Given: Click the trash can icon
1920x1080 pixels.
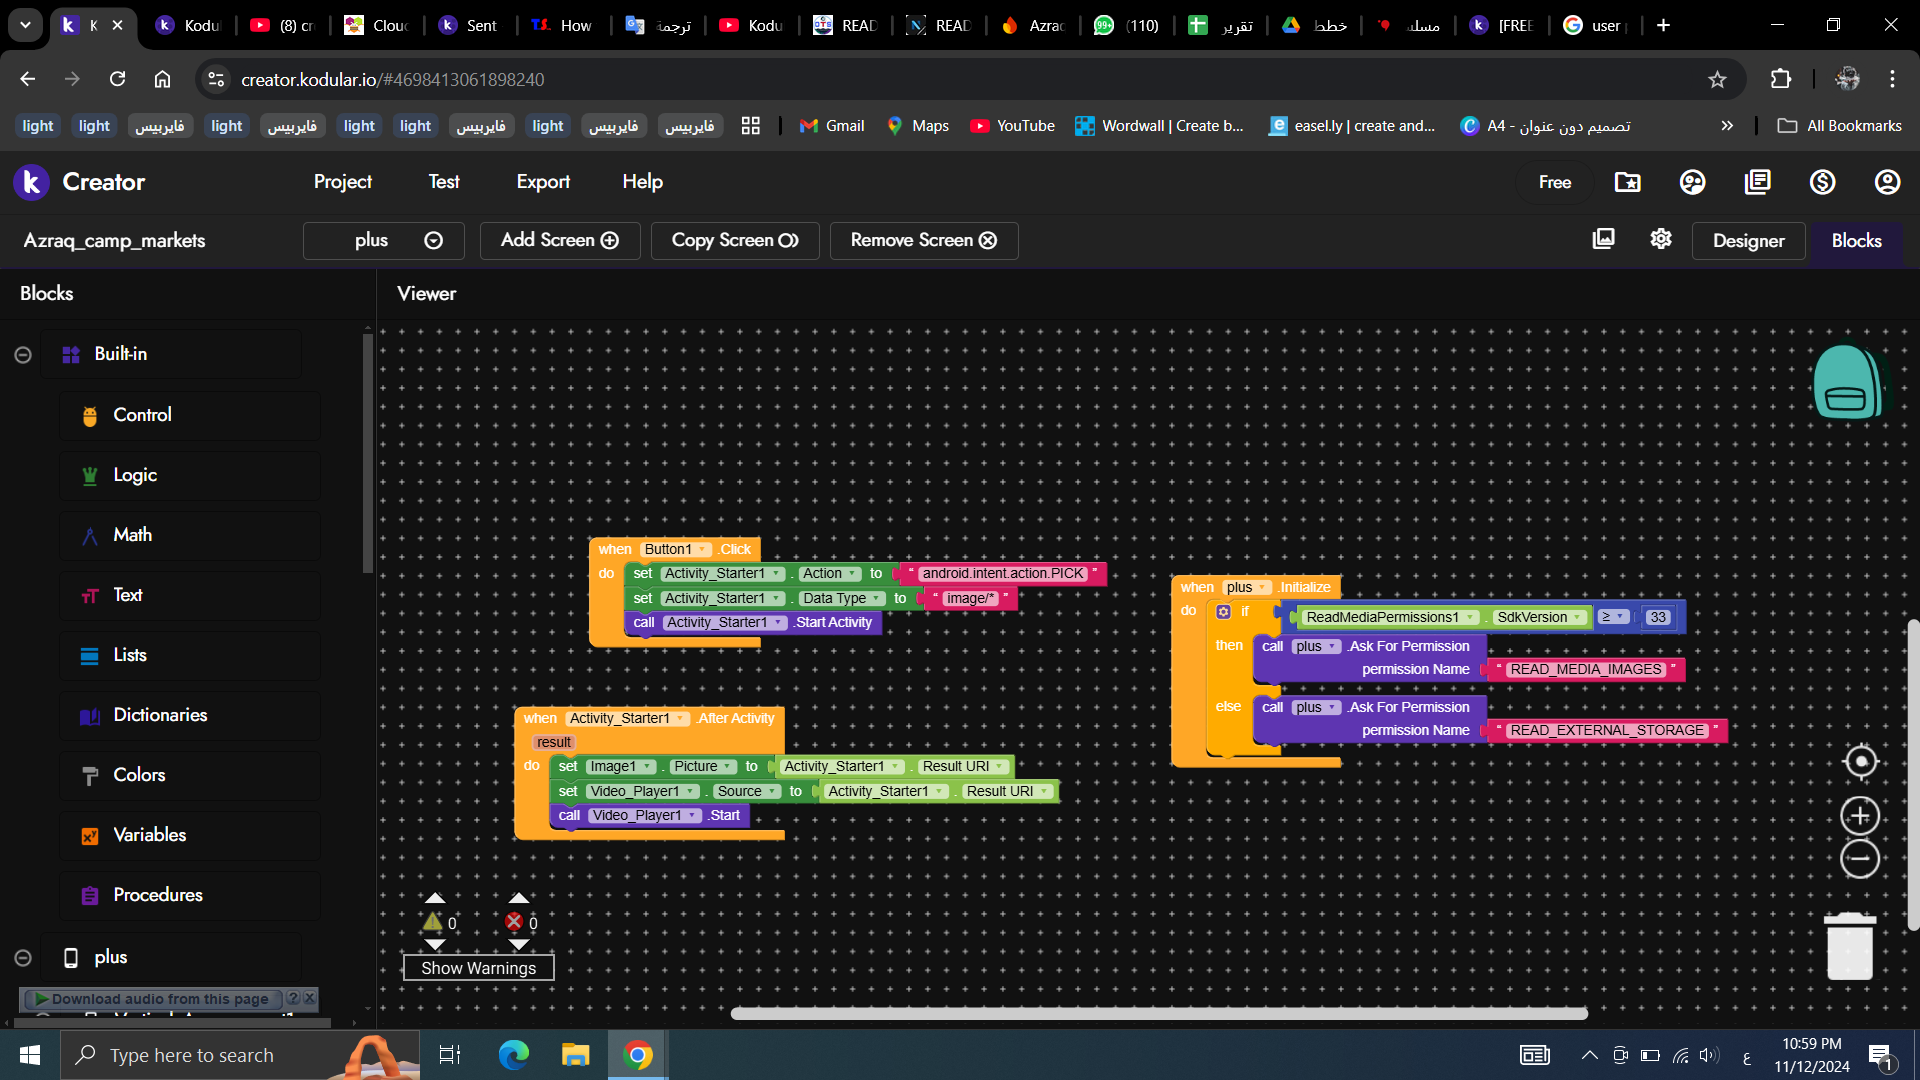Looking at the screenshot, I should [1850, 946].
